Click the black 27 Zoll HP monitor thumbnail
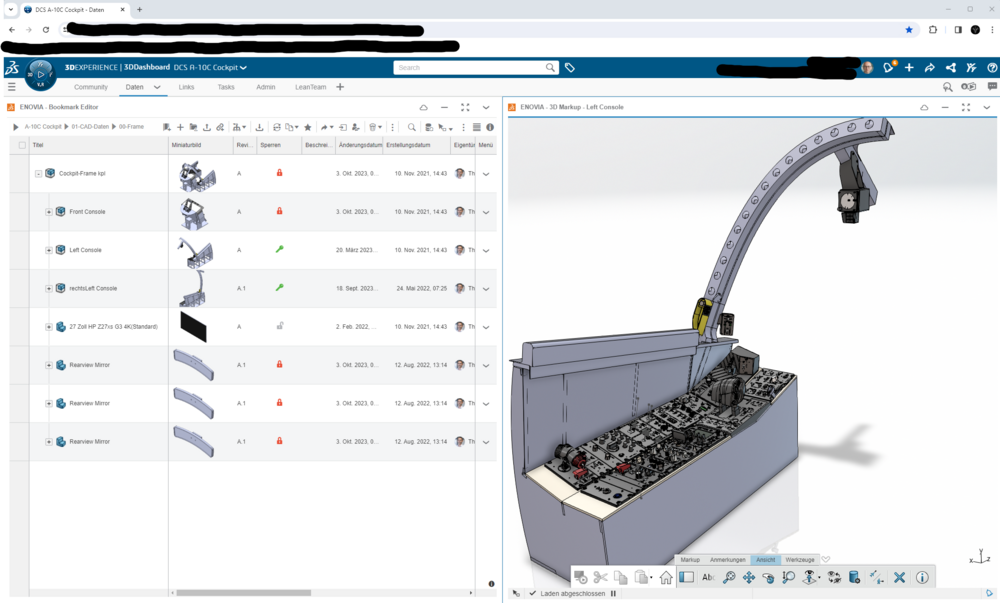Screen dimensions: 1000x603 (193, 326)
